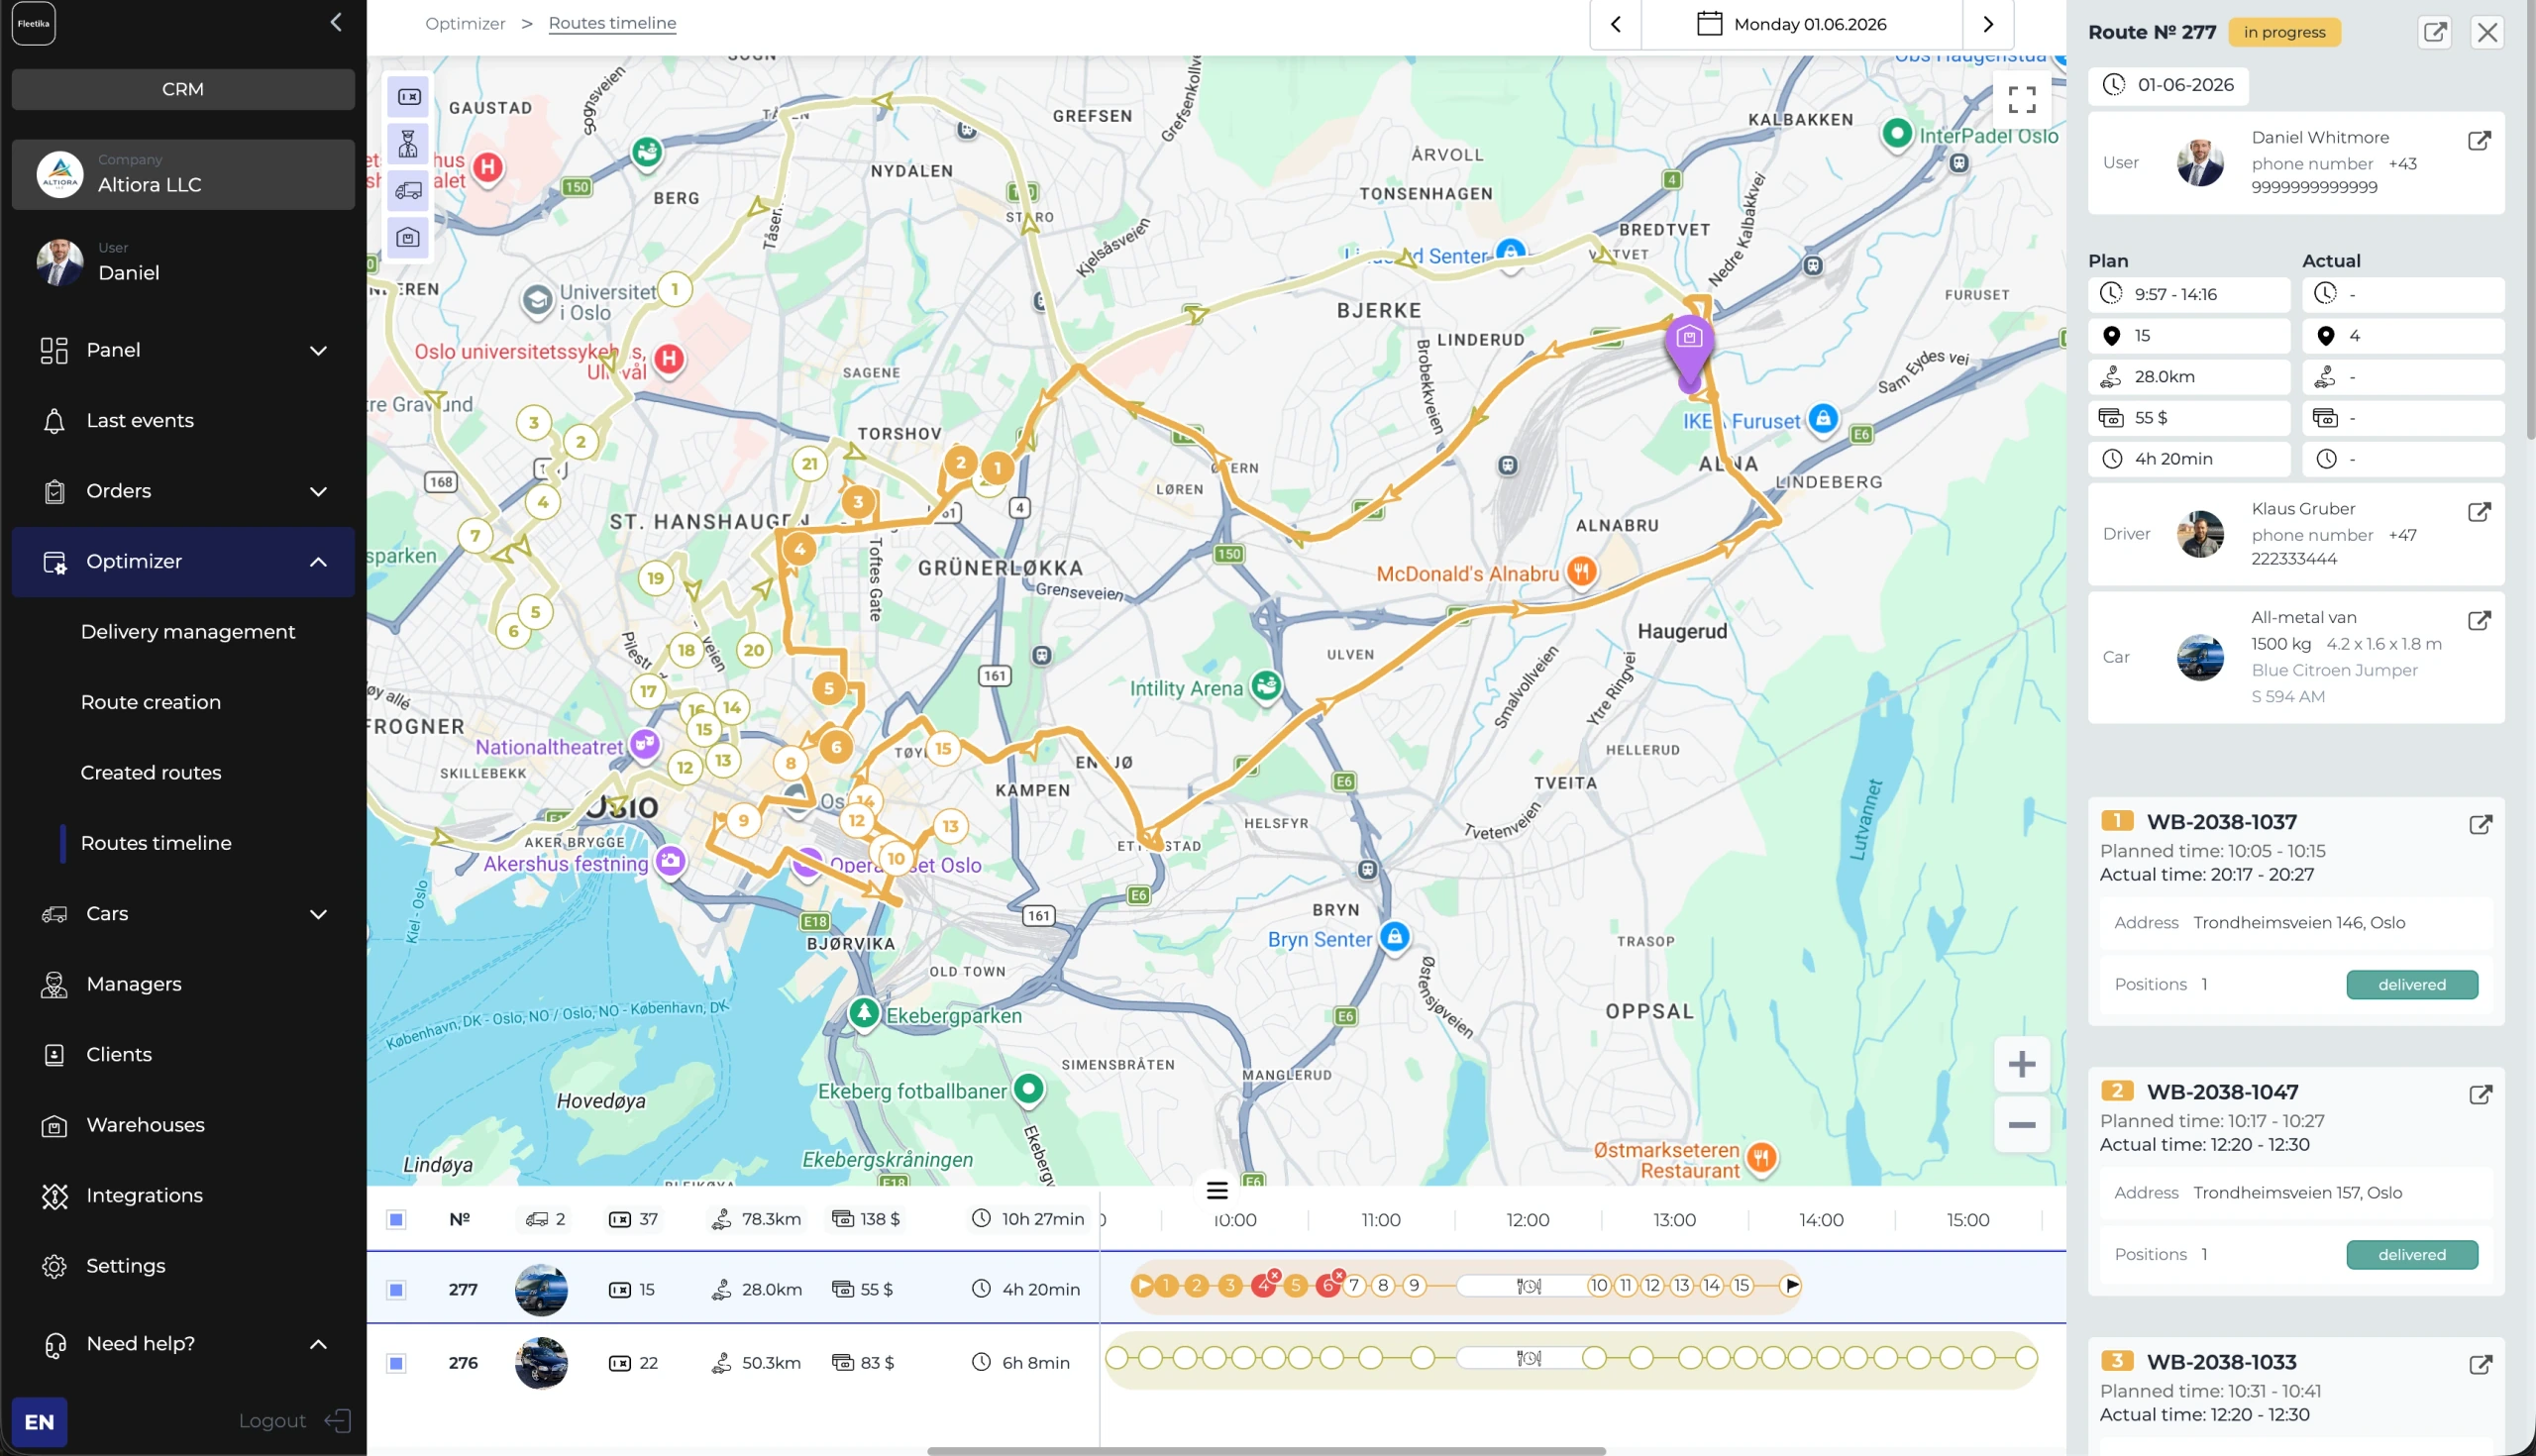The image size is (2536, 1456).
Task: Open order WB-2038-1037 external link icon
Action: (x=2481, y=825)
